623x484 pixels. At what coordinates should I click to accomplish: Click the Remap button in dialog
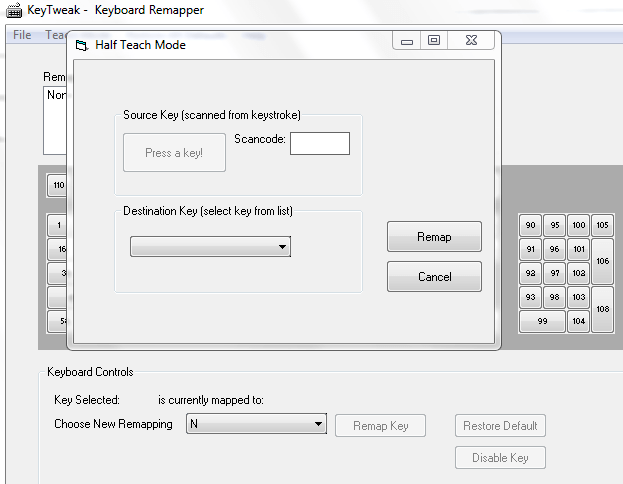click(x=434, y=237)
